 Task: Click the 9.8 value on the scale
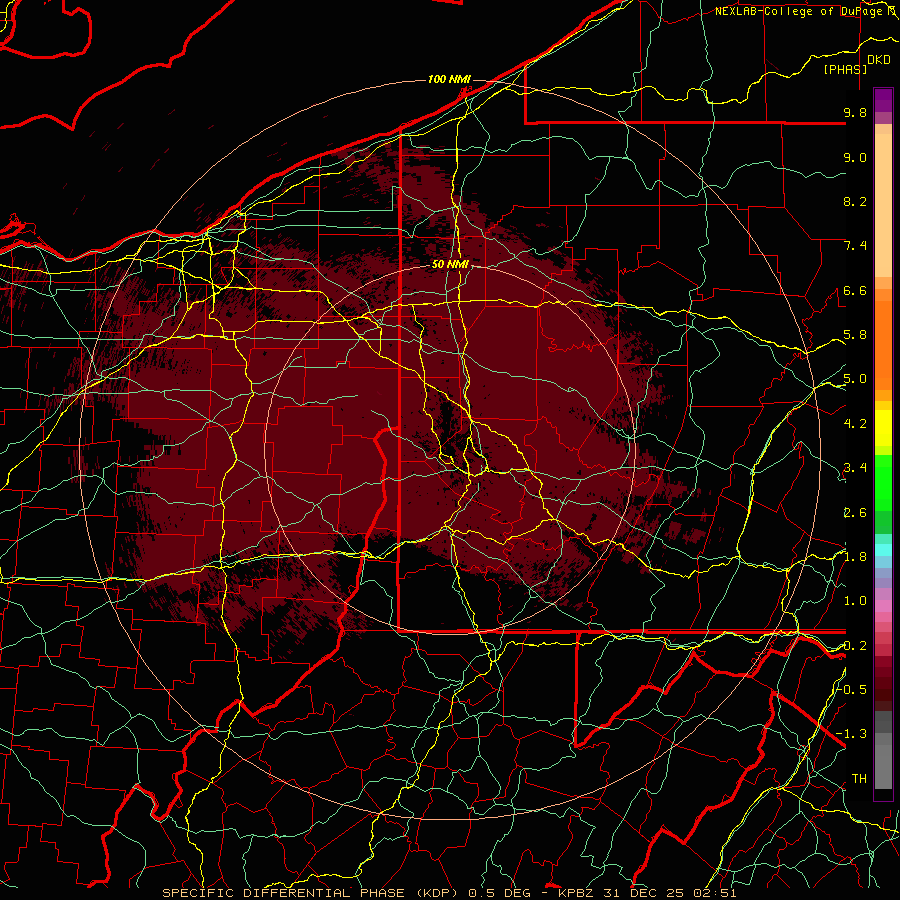click(855, 113)
